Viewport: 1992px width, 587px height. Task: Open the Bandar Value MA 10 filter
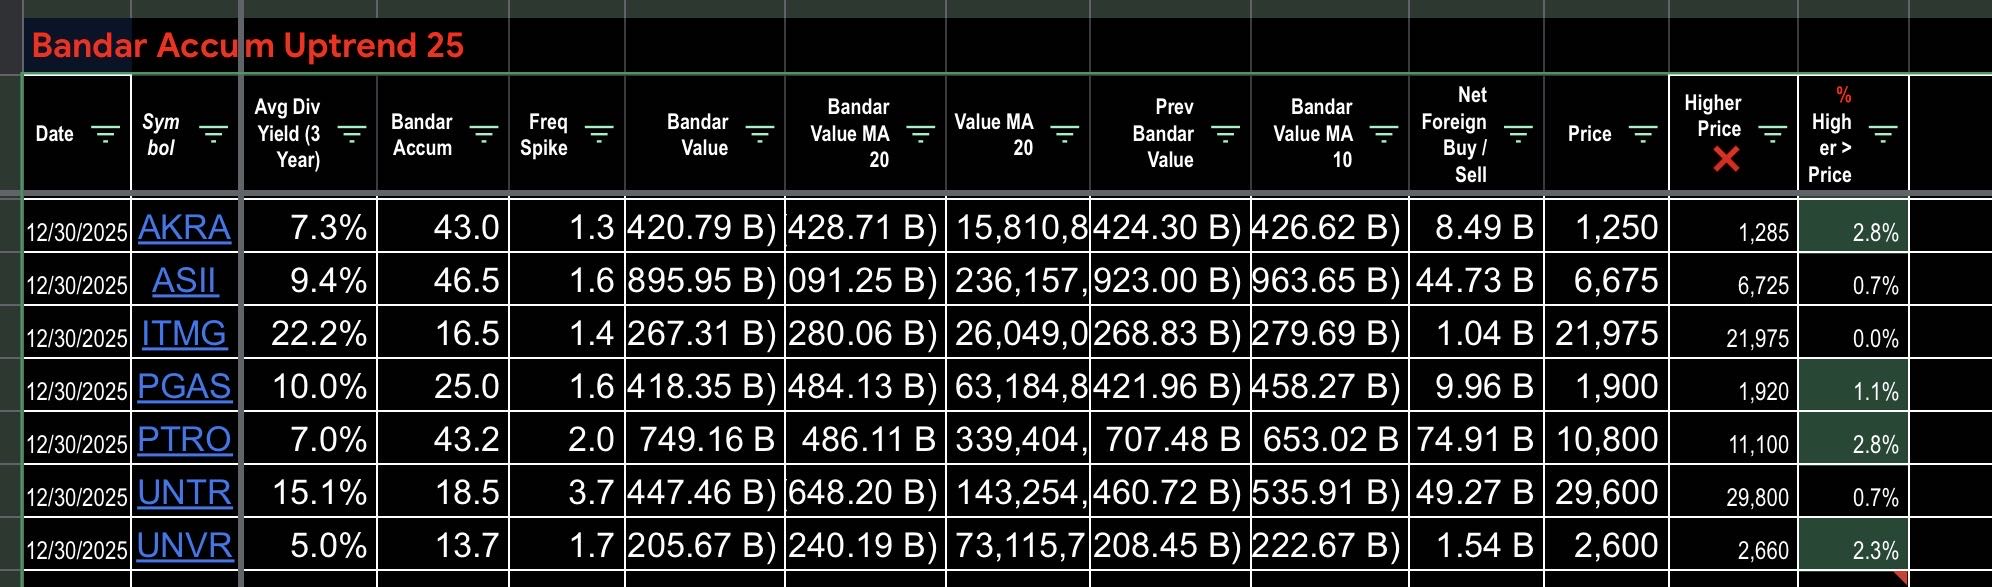pos(1384,134)
